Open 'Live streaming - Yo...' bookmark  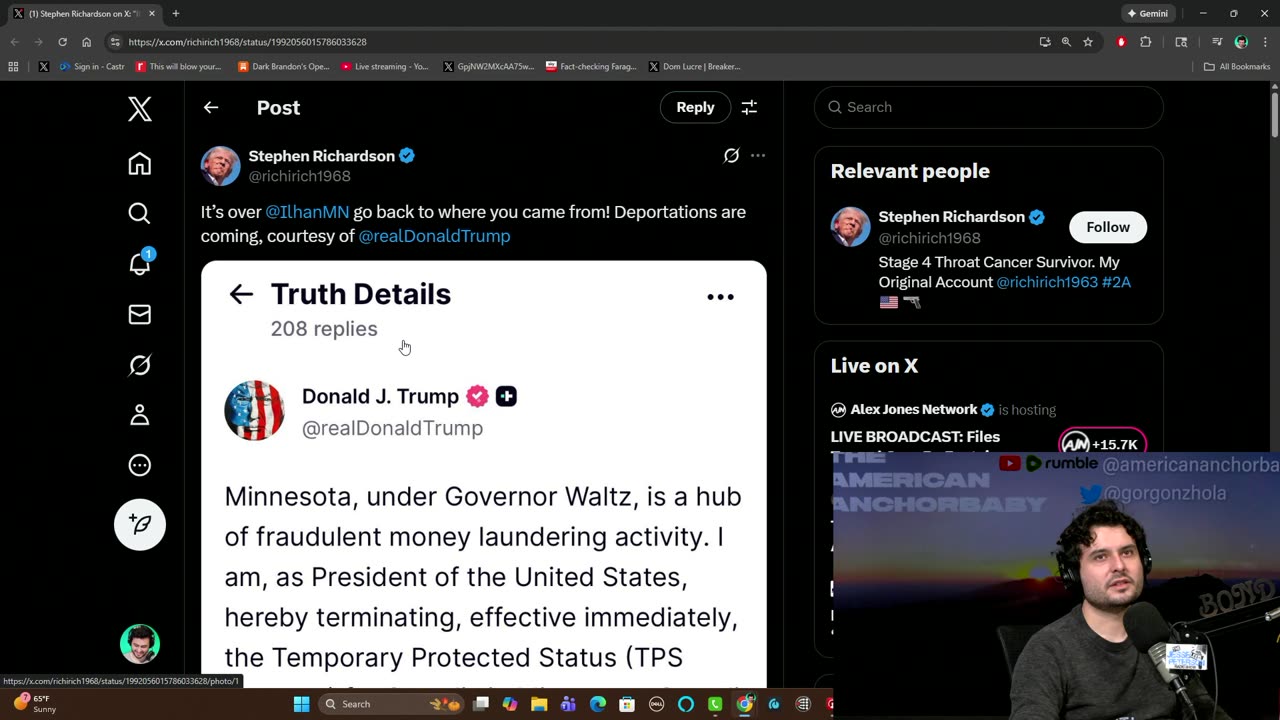click(384, 66)
